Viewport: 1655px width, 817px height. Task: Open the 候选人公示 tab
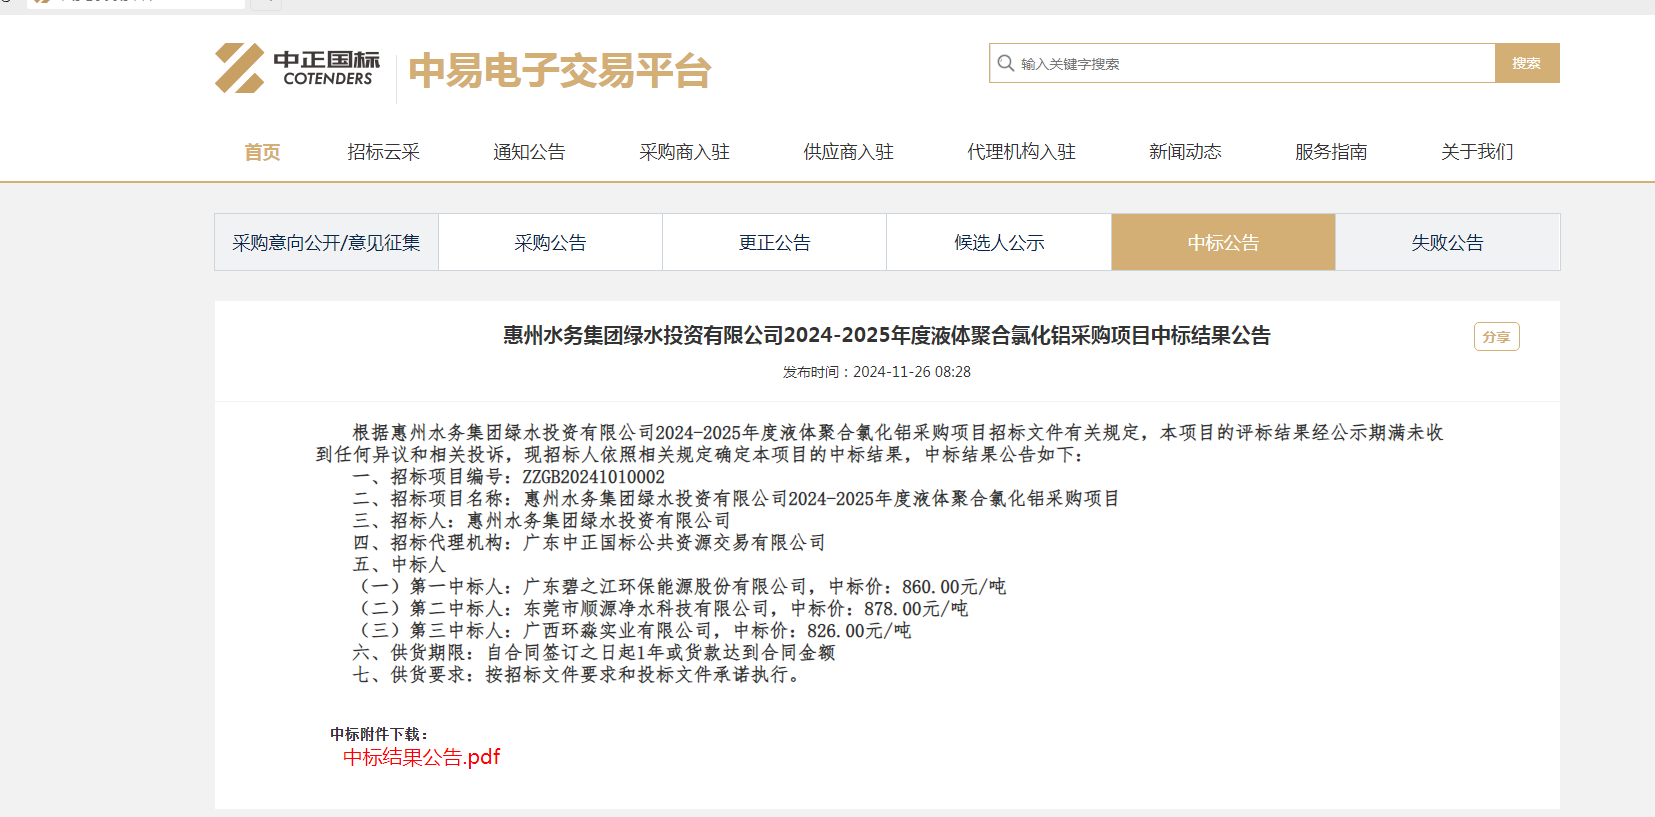point(999,243)
